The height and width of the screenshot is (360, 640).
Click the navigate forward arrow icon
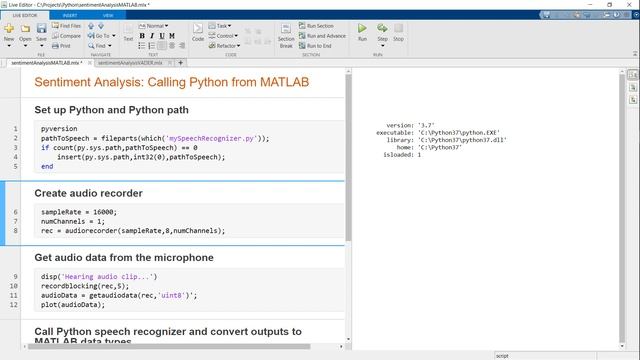(101, 26)
